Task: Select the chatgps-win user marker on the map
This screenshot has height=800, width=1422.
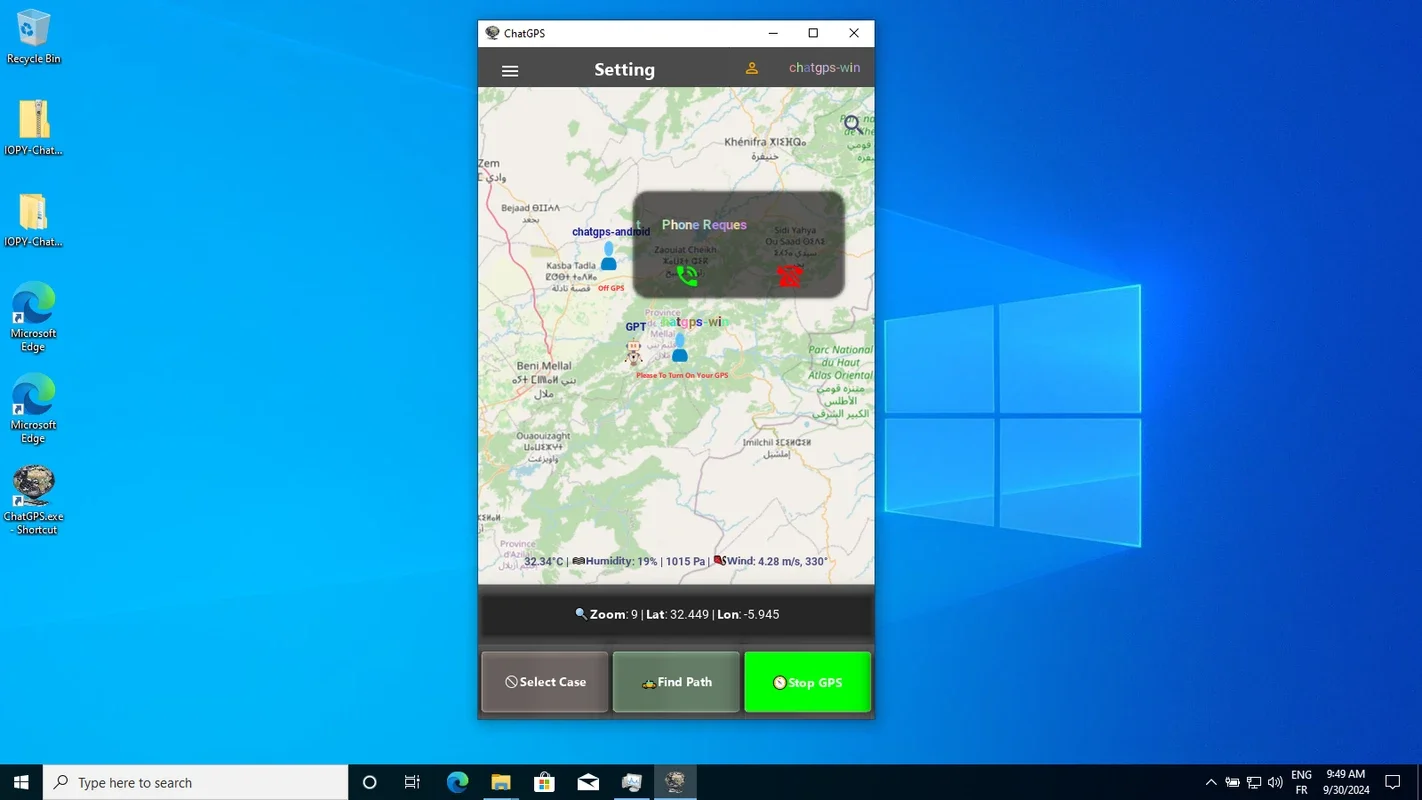Action: [x=680, y=347]
